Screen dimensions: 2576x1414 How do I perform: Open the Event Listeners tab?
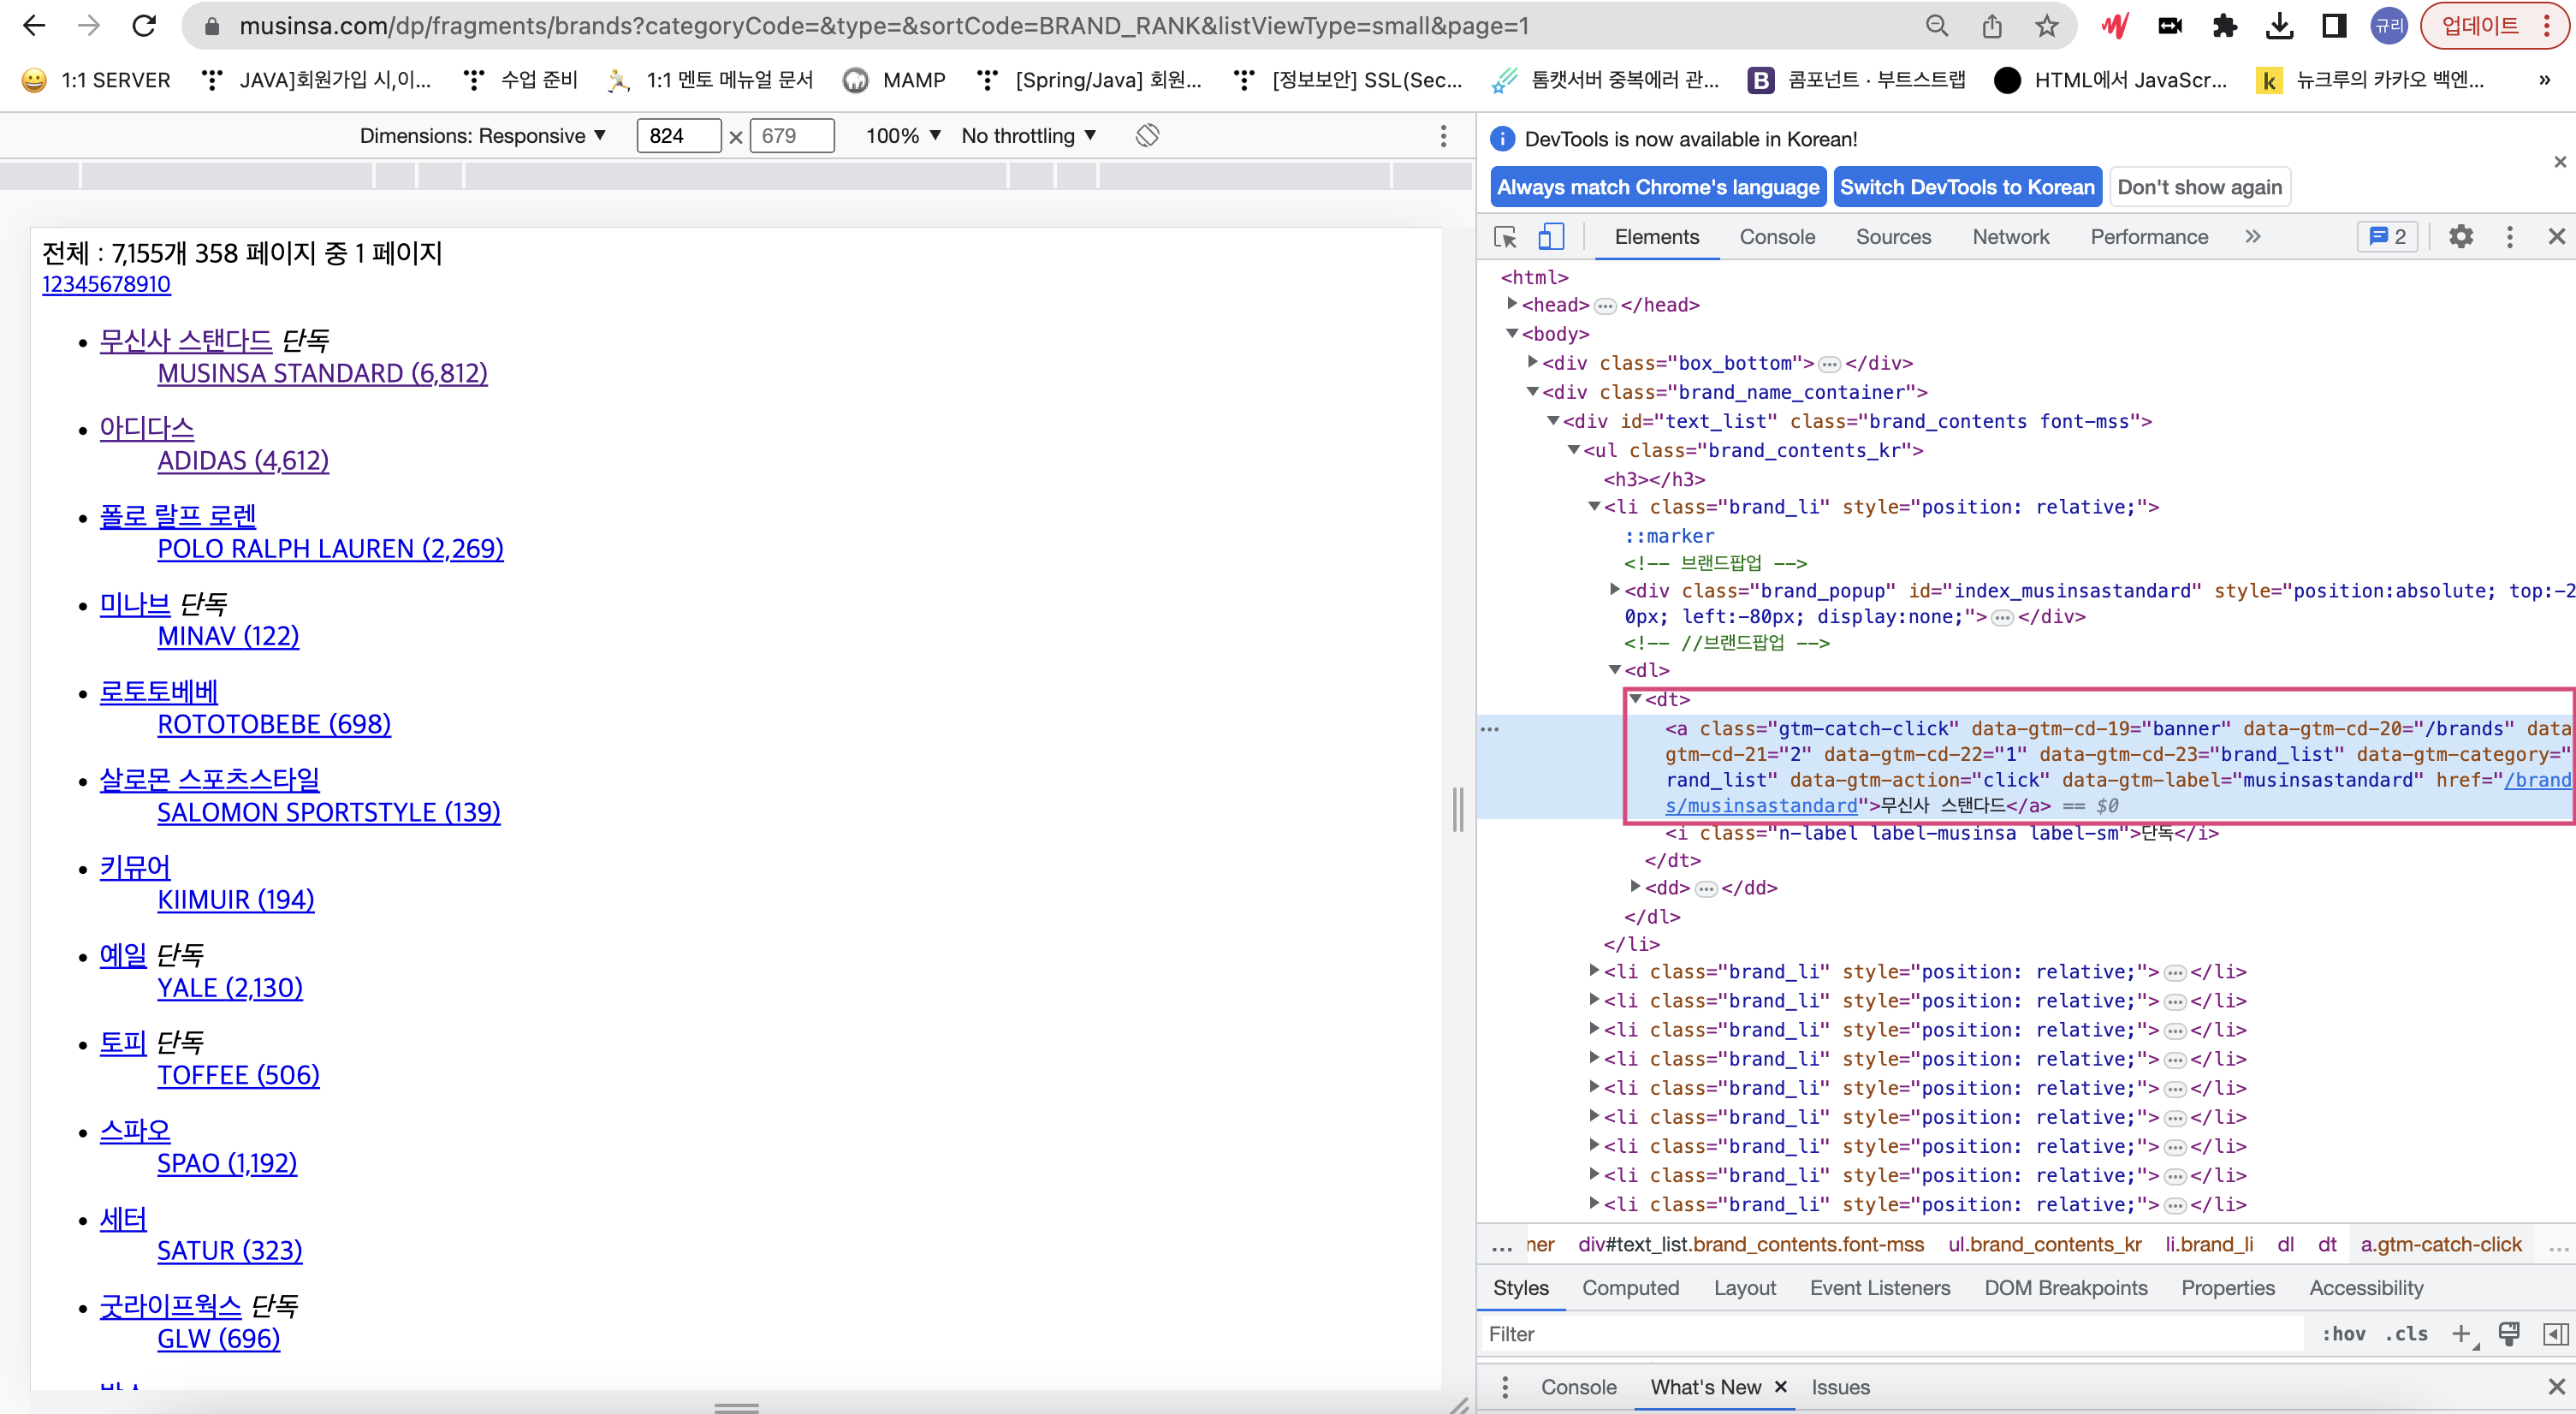click(1880, 1288)
